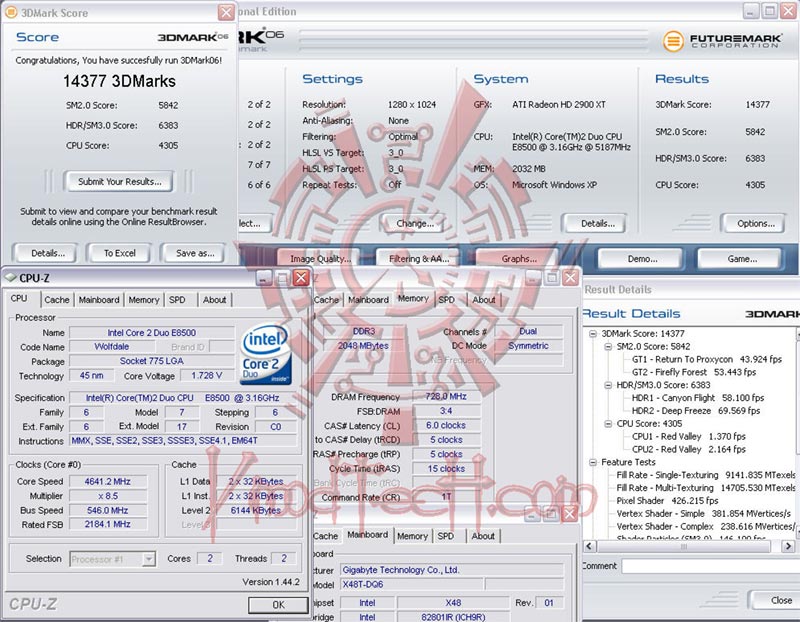Open Details in 3DMark Score window

[x=47, y=253]
